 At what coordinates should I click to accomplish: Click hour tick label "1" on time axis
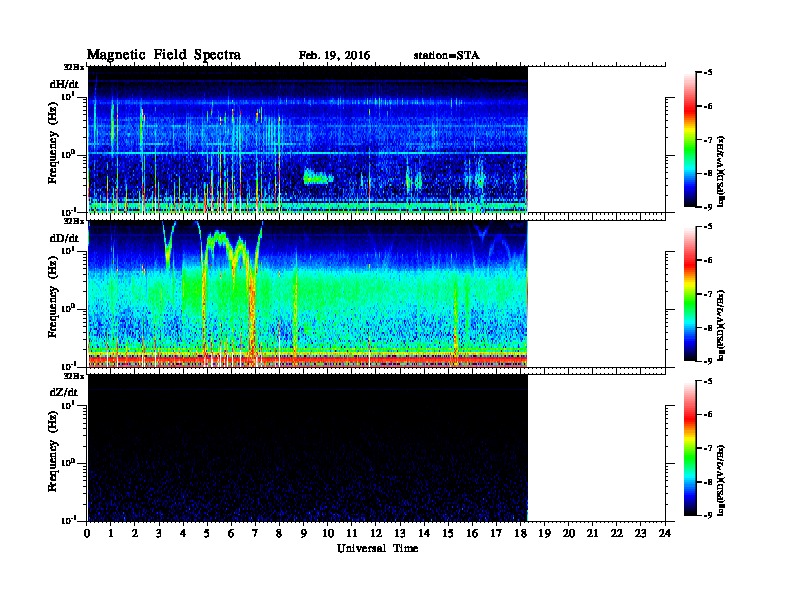(111, 534)
